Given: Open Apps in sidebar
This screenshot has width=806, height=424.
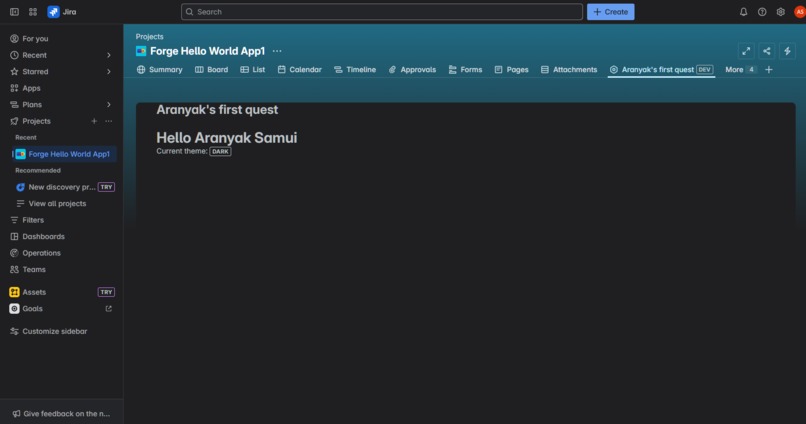Looking at the screenshot, I should click(62, 88).
